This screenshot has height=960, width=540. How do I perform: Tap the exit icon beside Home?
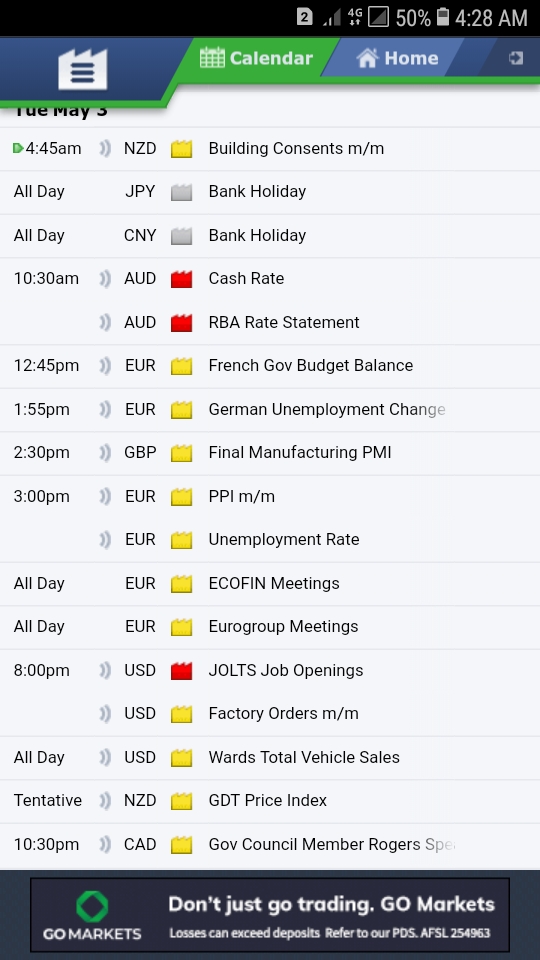click(516, 58)
